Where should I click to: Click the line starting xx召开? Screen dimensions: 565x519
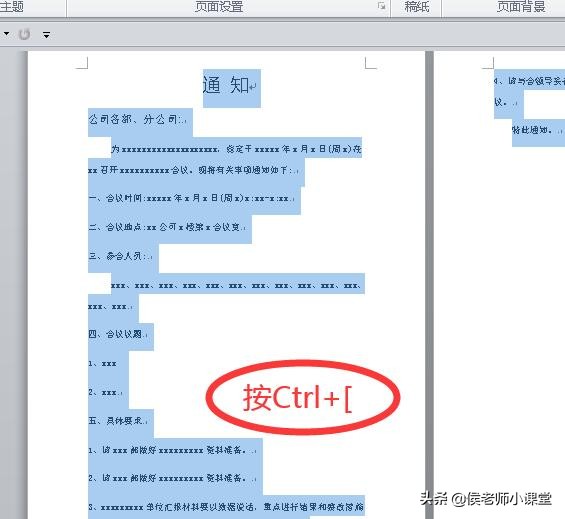click(x=193, y=170)
